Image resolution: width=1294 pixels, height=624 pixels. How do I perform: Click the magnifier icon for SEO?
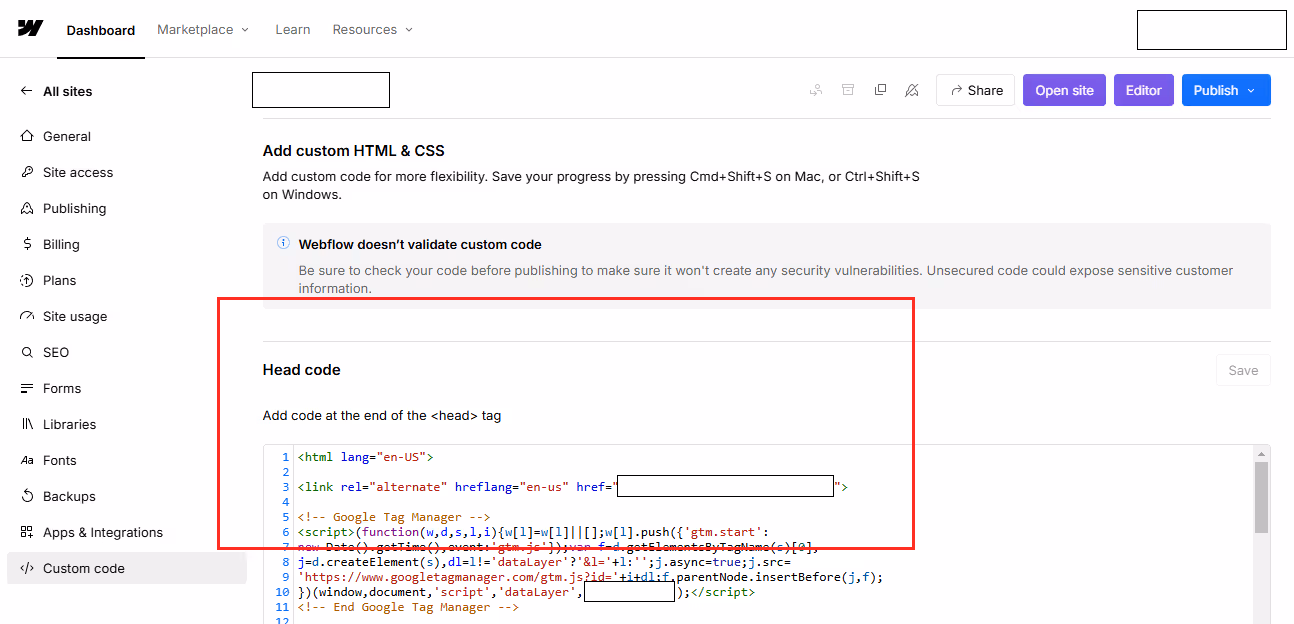[x=27, y=352]
